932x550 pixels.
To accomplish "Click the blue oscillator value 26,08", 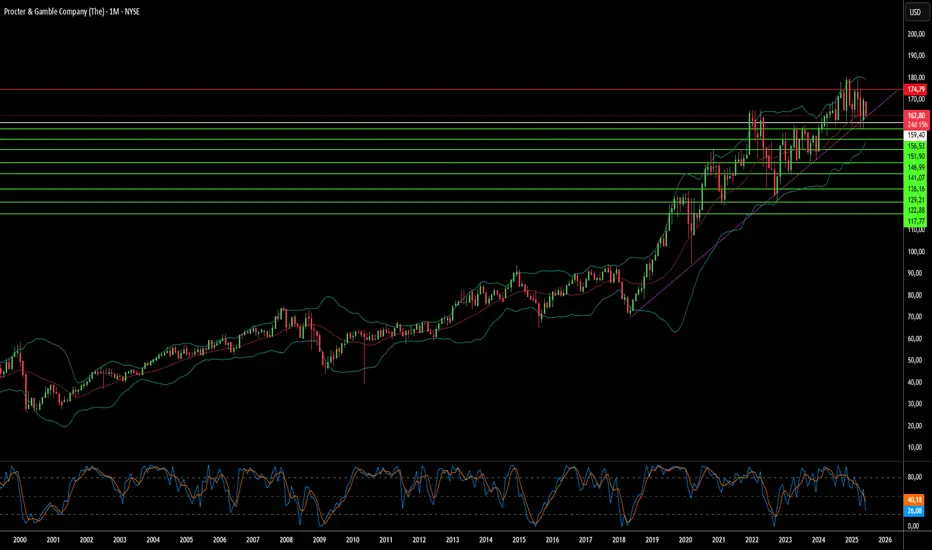I will [914, 511].
